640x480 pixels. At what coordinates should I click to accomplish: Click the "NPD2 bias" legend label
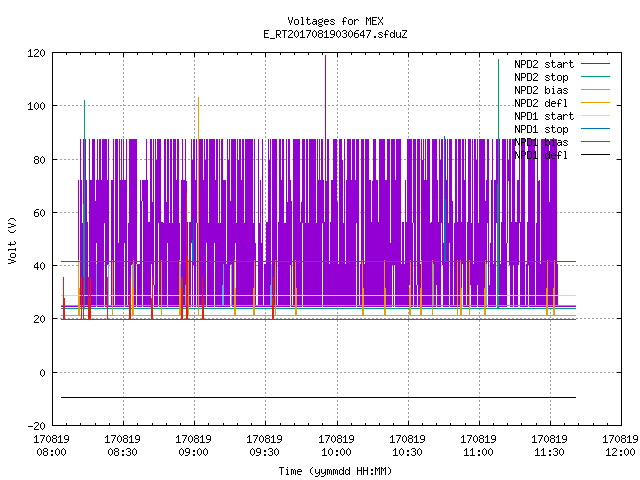coord(541,90)
